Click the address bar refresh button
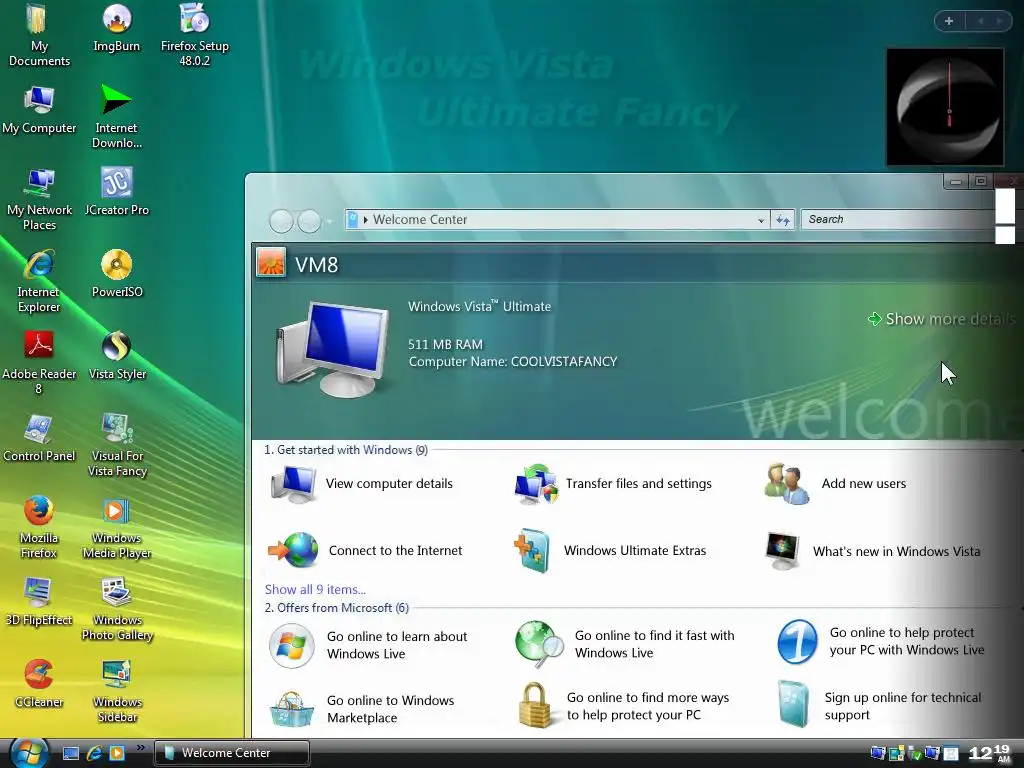 pos(782,220)
